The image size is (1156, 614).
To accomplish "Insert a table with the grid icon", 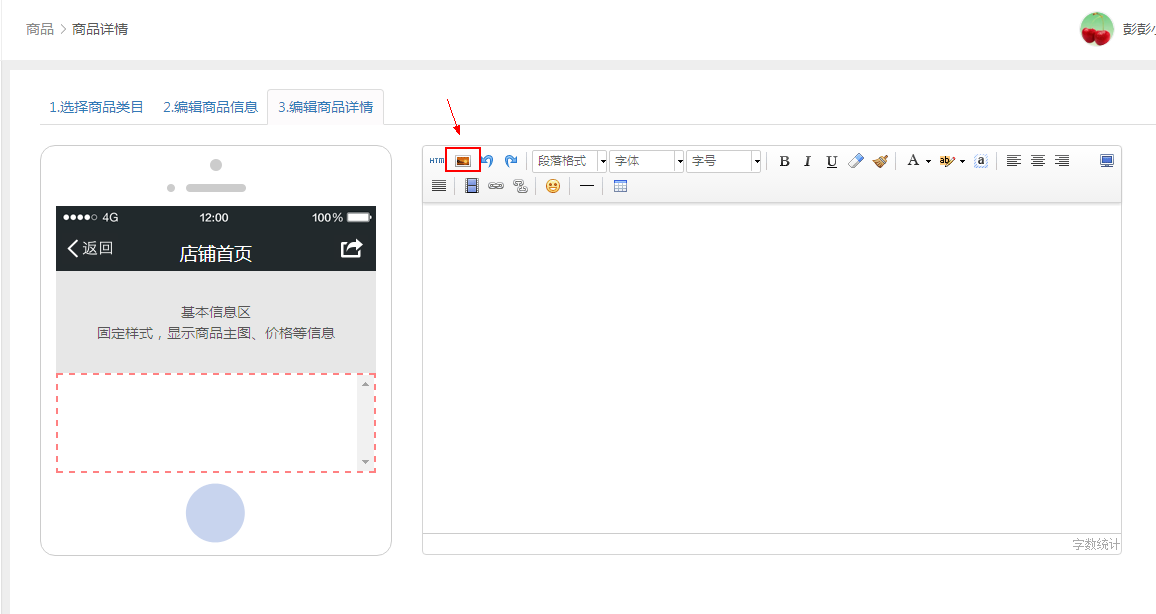I will pyautogui.click(x=620, y=186).
